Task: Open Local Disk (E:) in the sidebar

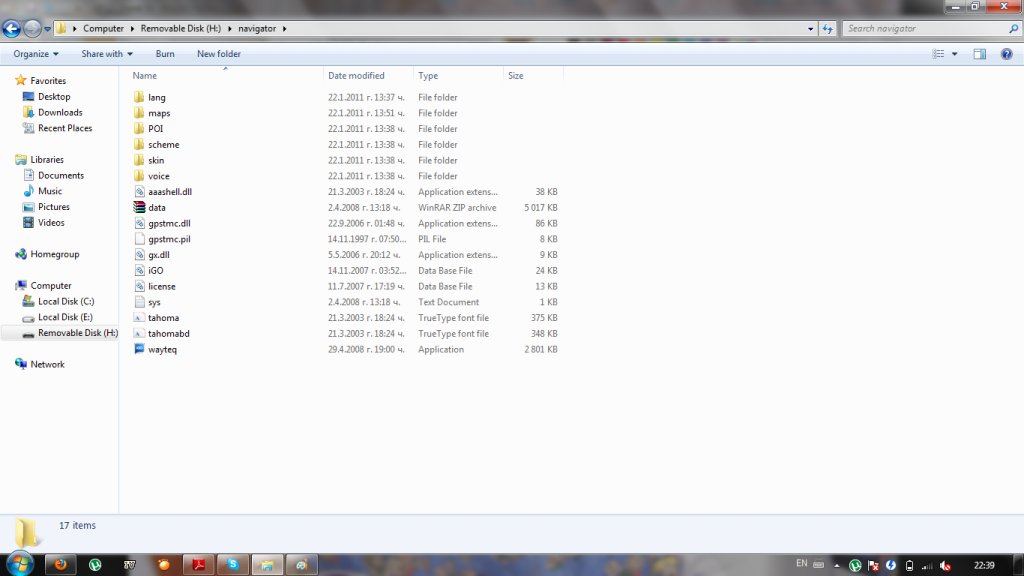Action: click(x=65, y=317)
